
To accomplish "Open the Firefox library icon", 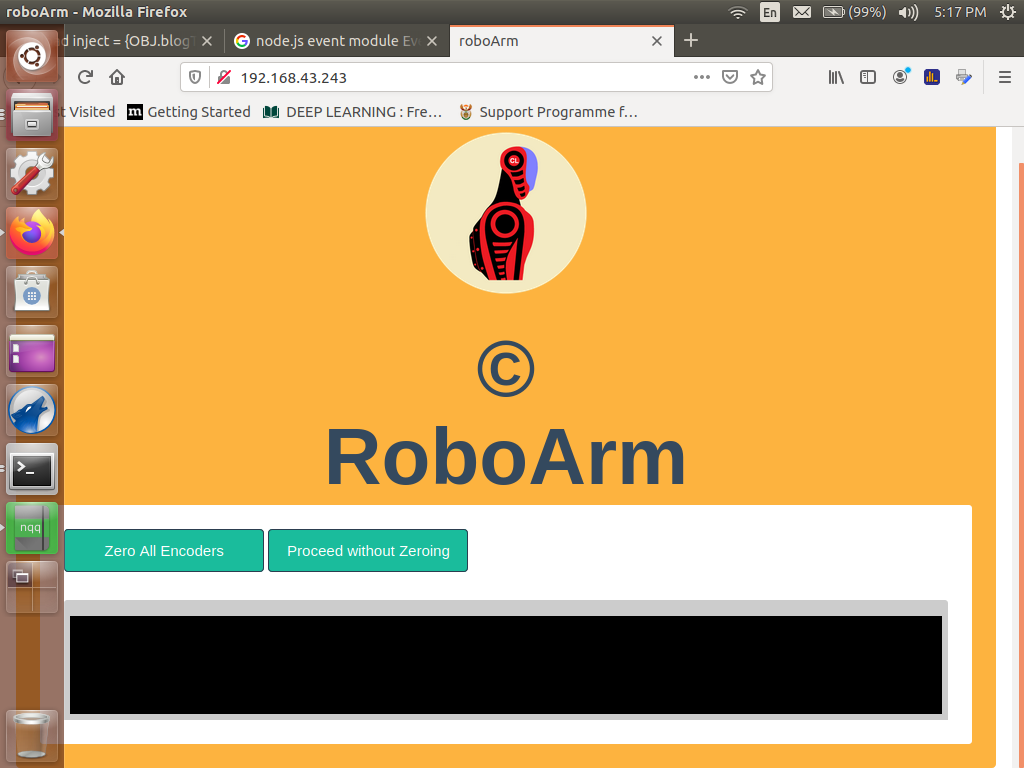I will click(x=836, y=77).
